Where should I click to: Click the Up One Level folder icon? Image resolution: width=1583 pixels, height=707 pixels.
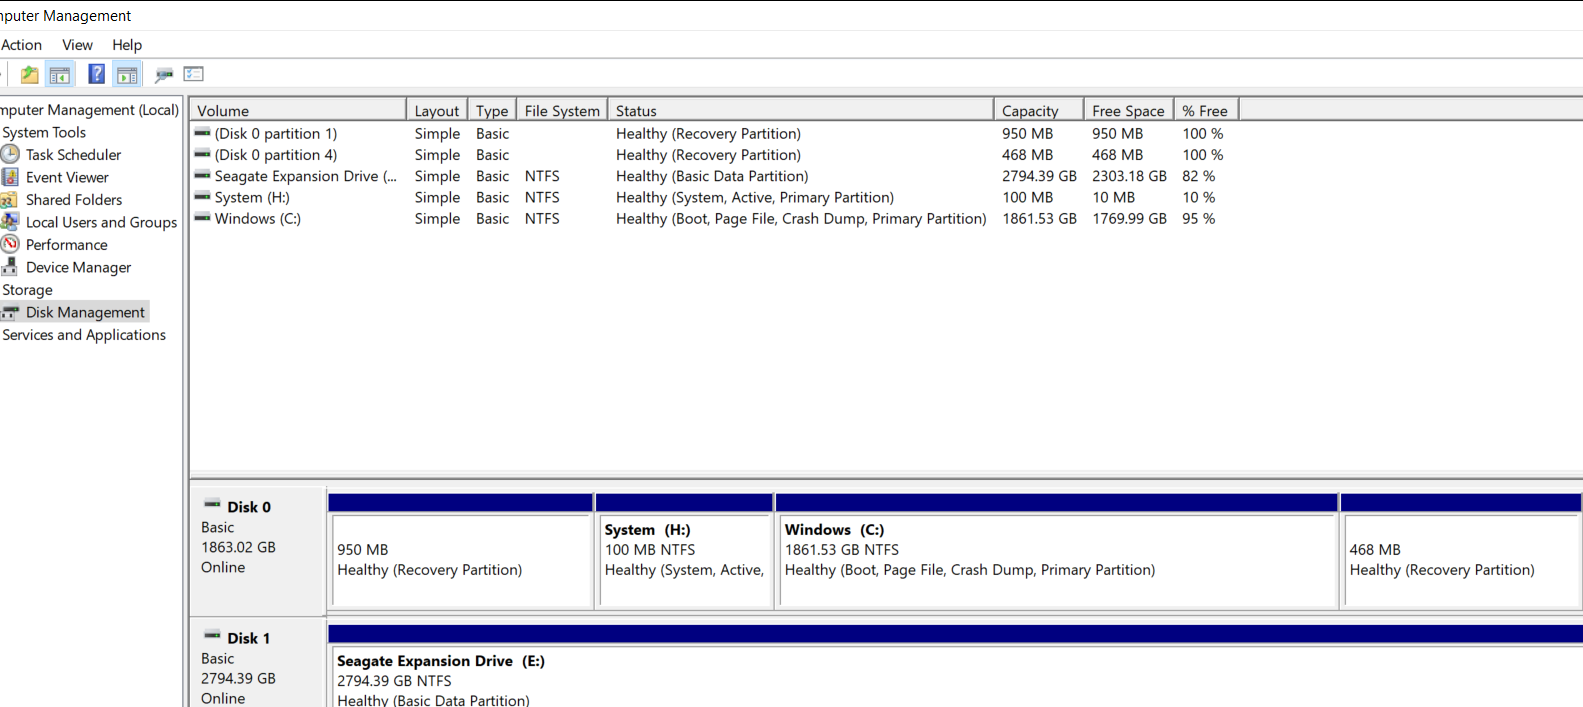coord(29,74)
